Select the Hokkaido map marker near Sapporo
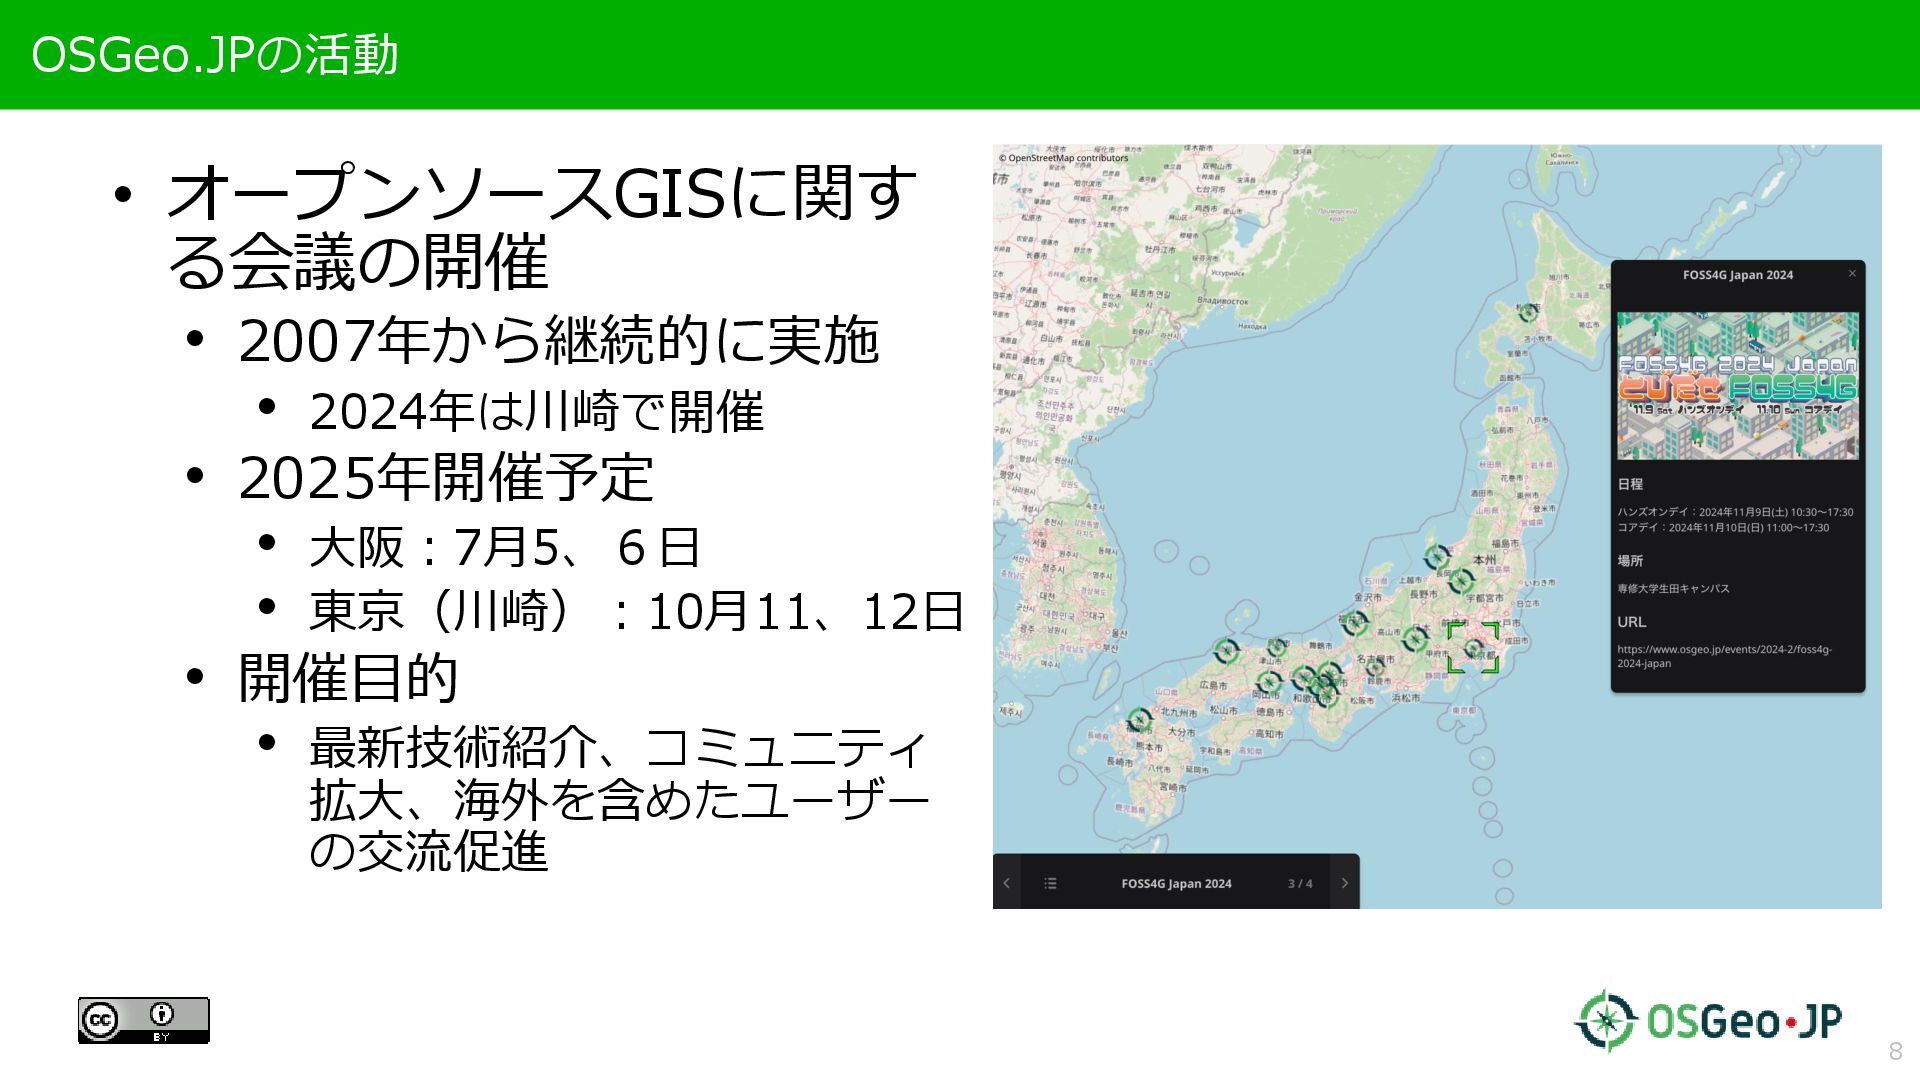The height and width of the screenshot is (1080, 1920). tap(1528, 313)
